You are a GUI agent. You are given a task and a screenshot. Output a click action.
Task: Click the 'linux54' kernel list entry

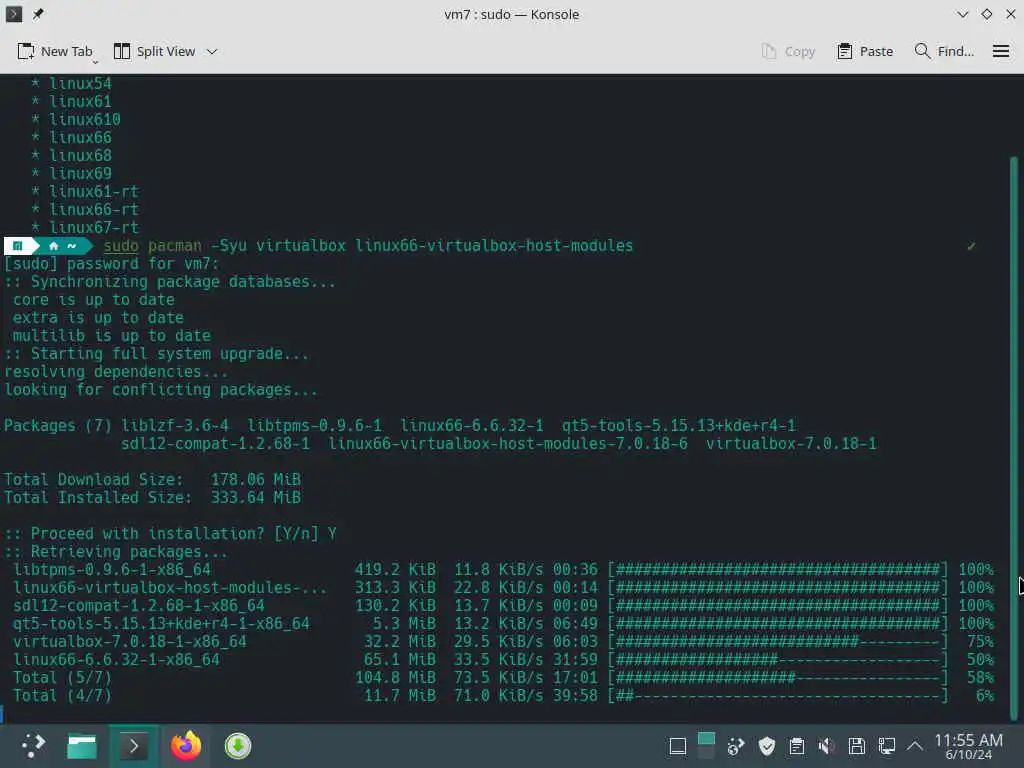tap(80, 84)
